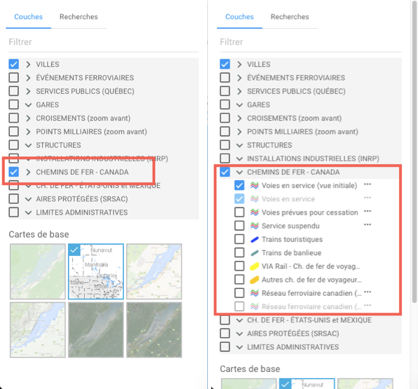Viewport: 418px width, 389px height.
Task: Select the top-right basemap thumbnail in the left panel
Action: (x=154, y=271)
